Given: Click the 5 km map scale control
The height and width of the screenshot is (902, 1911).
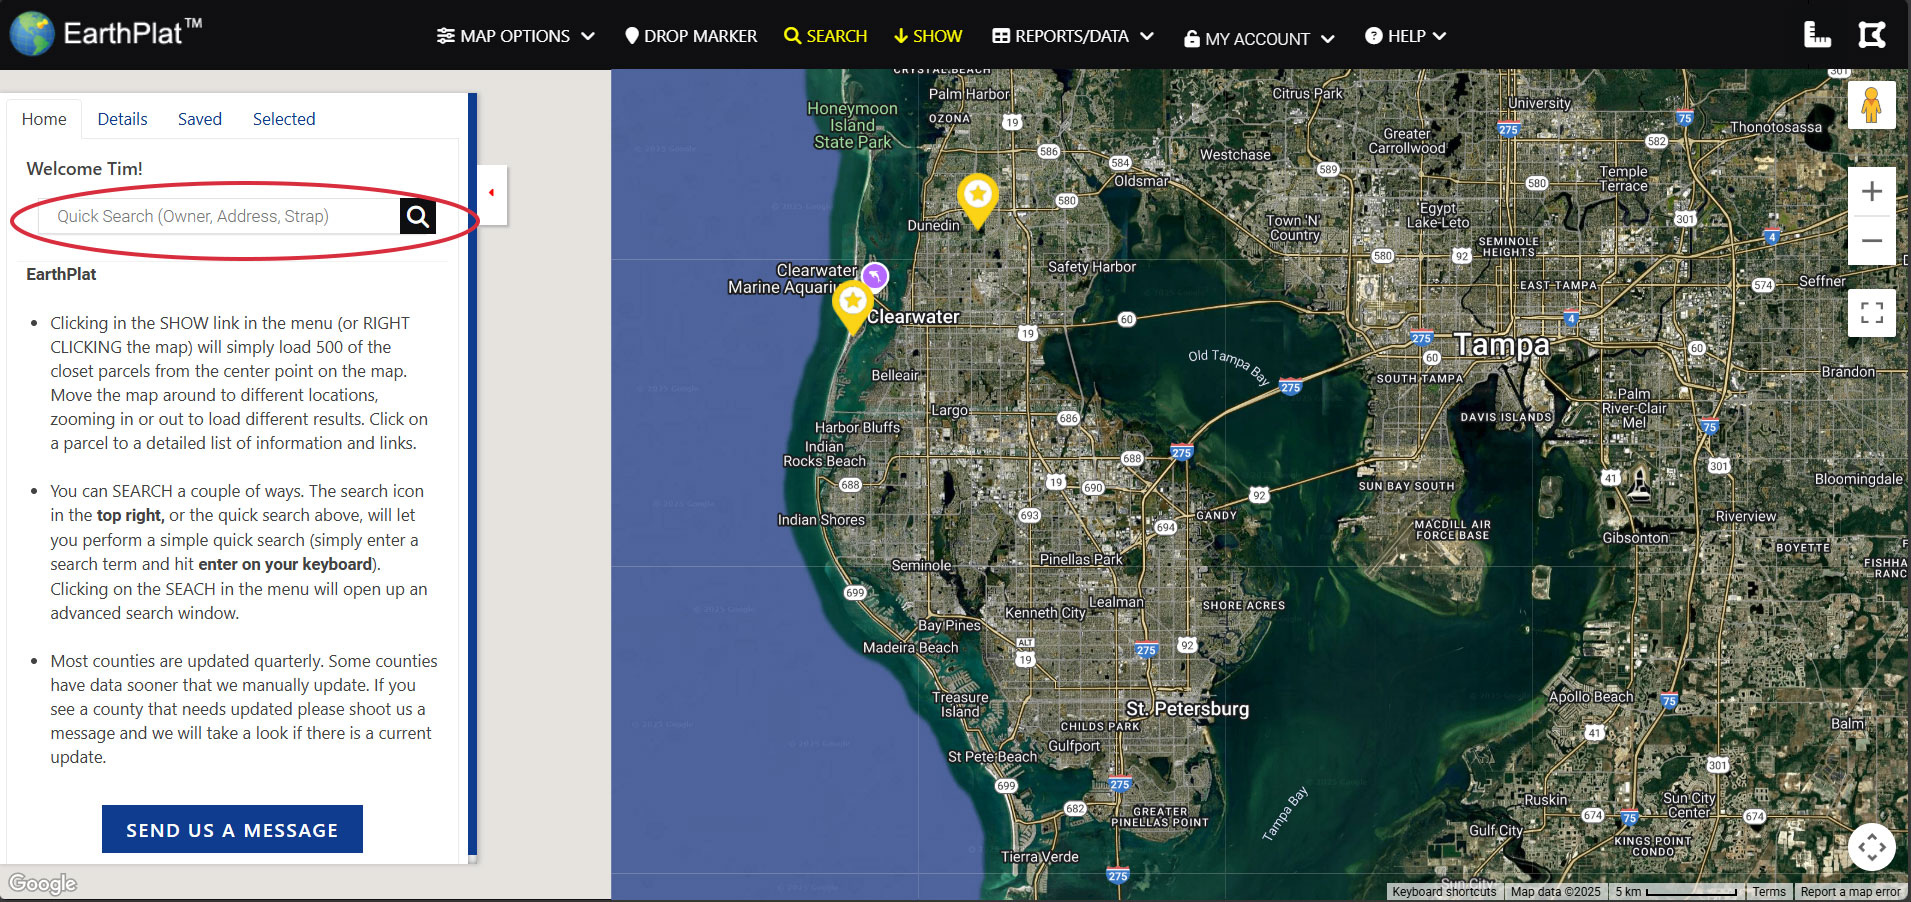Looking at the screenshot, I should tap(1675, 892).
